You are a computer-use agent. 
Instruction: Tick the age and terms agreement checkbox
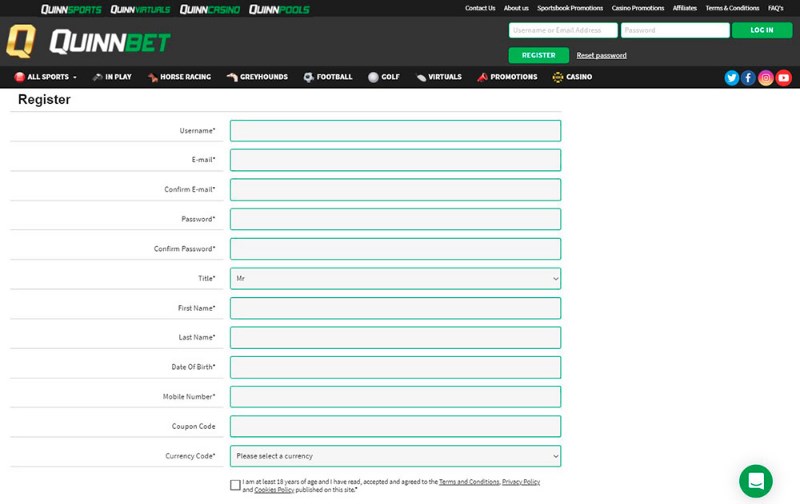click(235, 485)
